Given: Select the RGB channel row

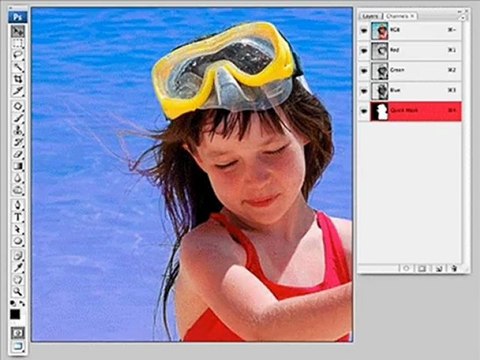Looking at the screenshot, I should click(410, 31).
